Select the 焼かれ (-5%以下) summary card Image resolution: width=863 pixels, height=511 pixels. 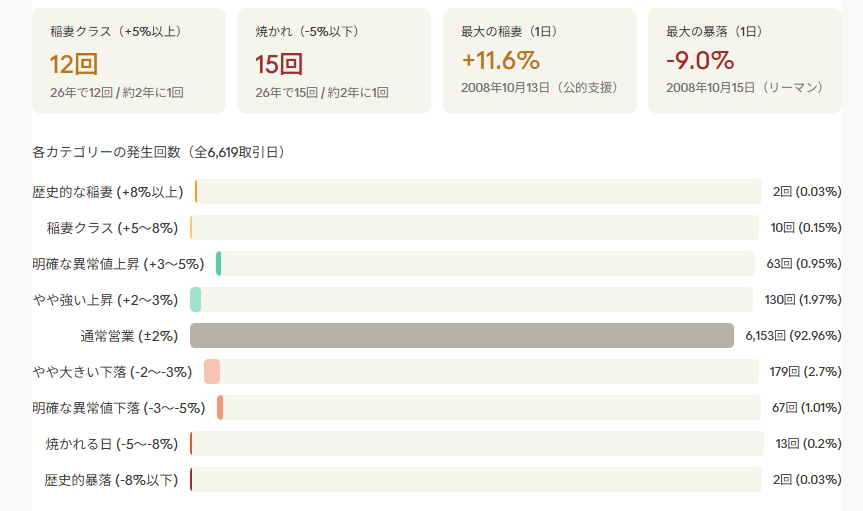pos(333,60)
